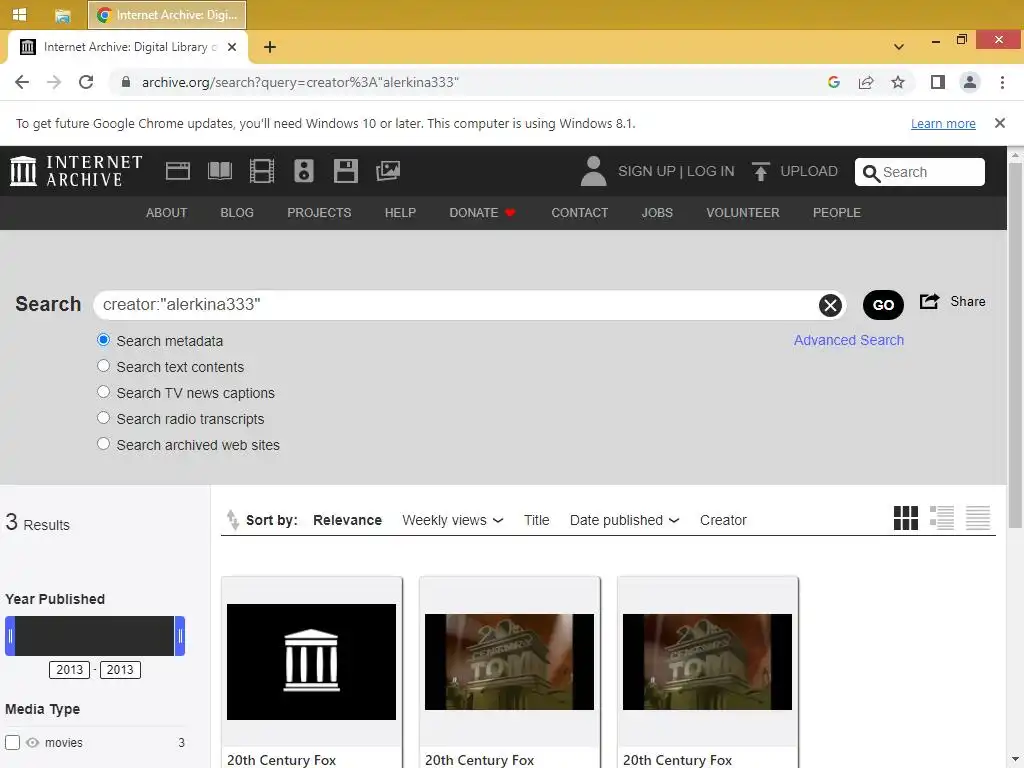Select Search radio transcripts option
The height and width of the screenshot is (768, 1024).
[103, 417]
